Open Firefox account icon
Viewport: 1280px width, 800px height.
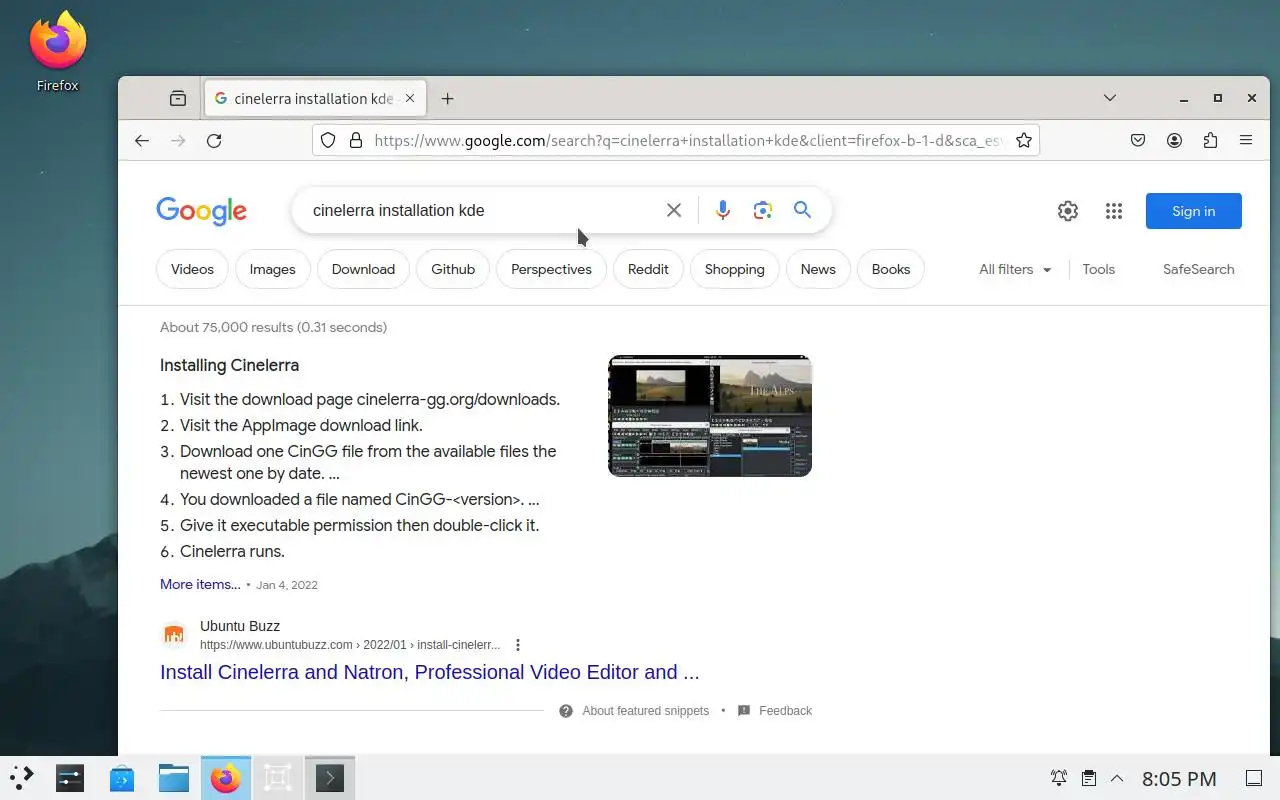tap(1174, 141)
